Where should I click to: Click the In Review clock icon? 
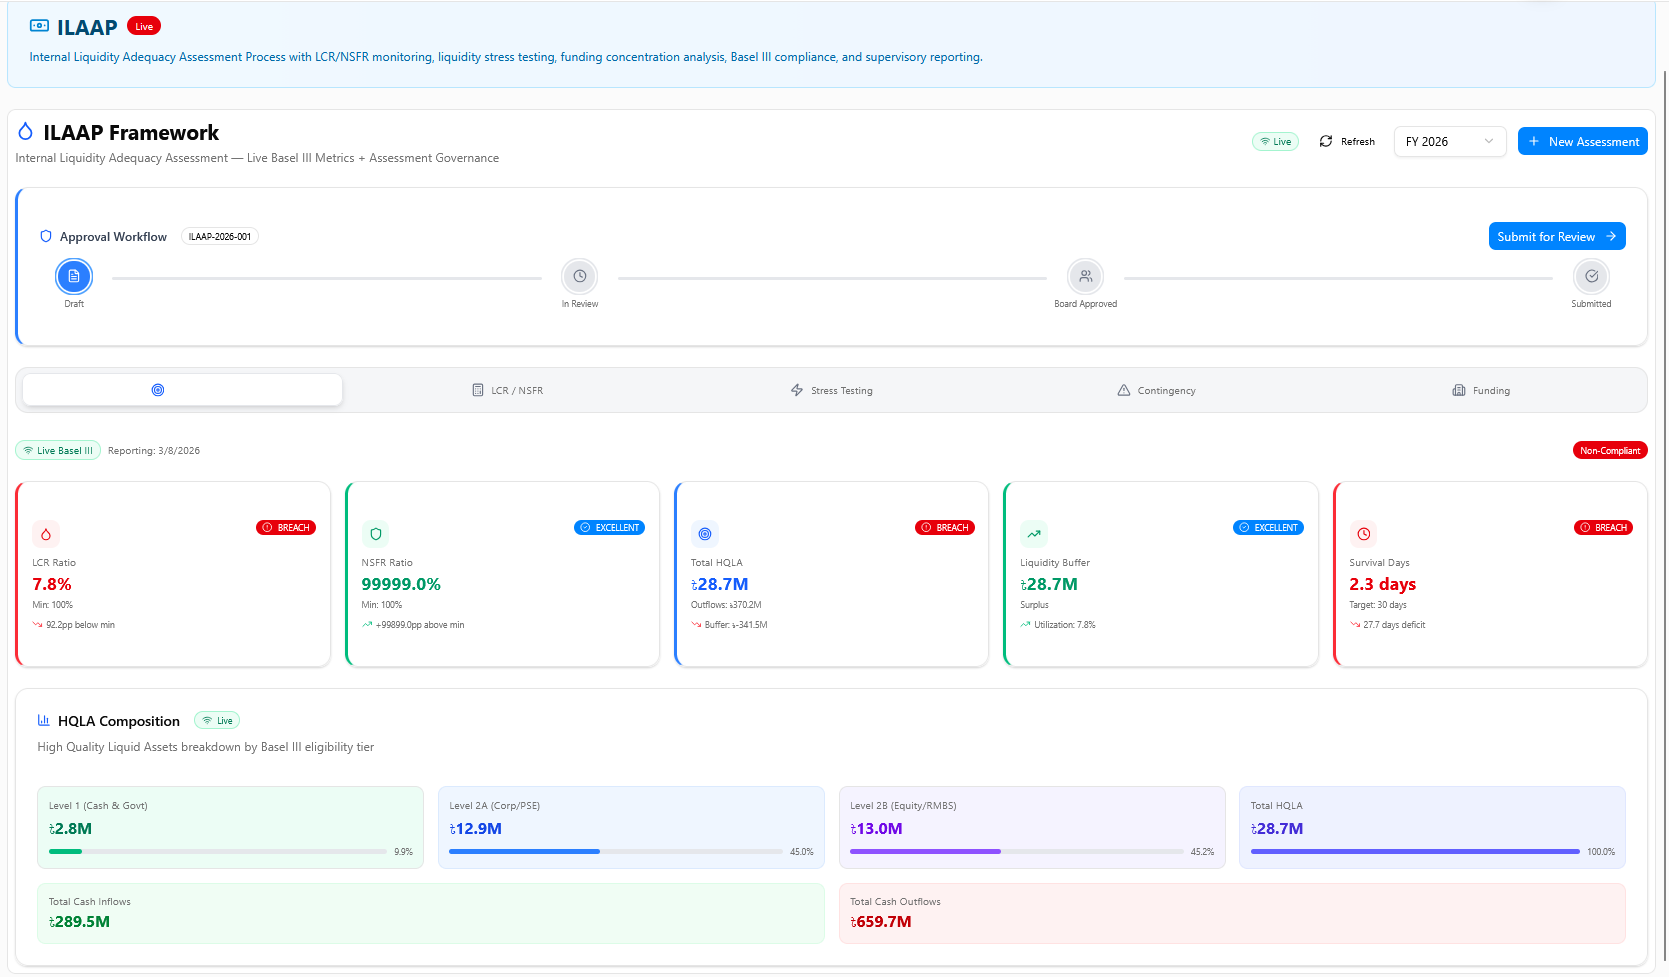coord(580,276)
